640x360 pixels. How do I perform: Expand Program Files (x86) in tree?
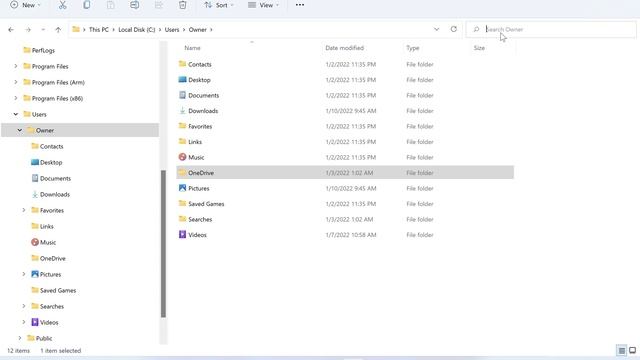pos(16,98)
